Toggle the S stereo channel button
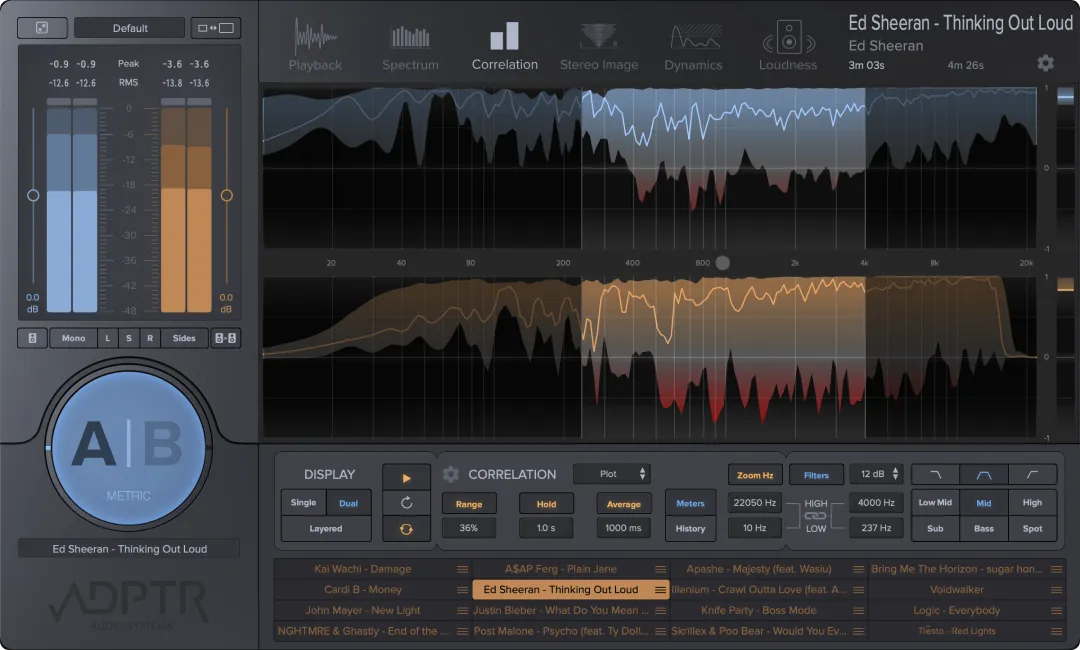The height and width of the screenshot is (650, 1080). coord(129,338)
